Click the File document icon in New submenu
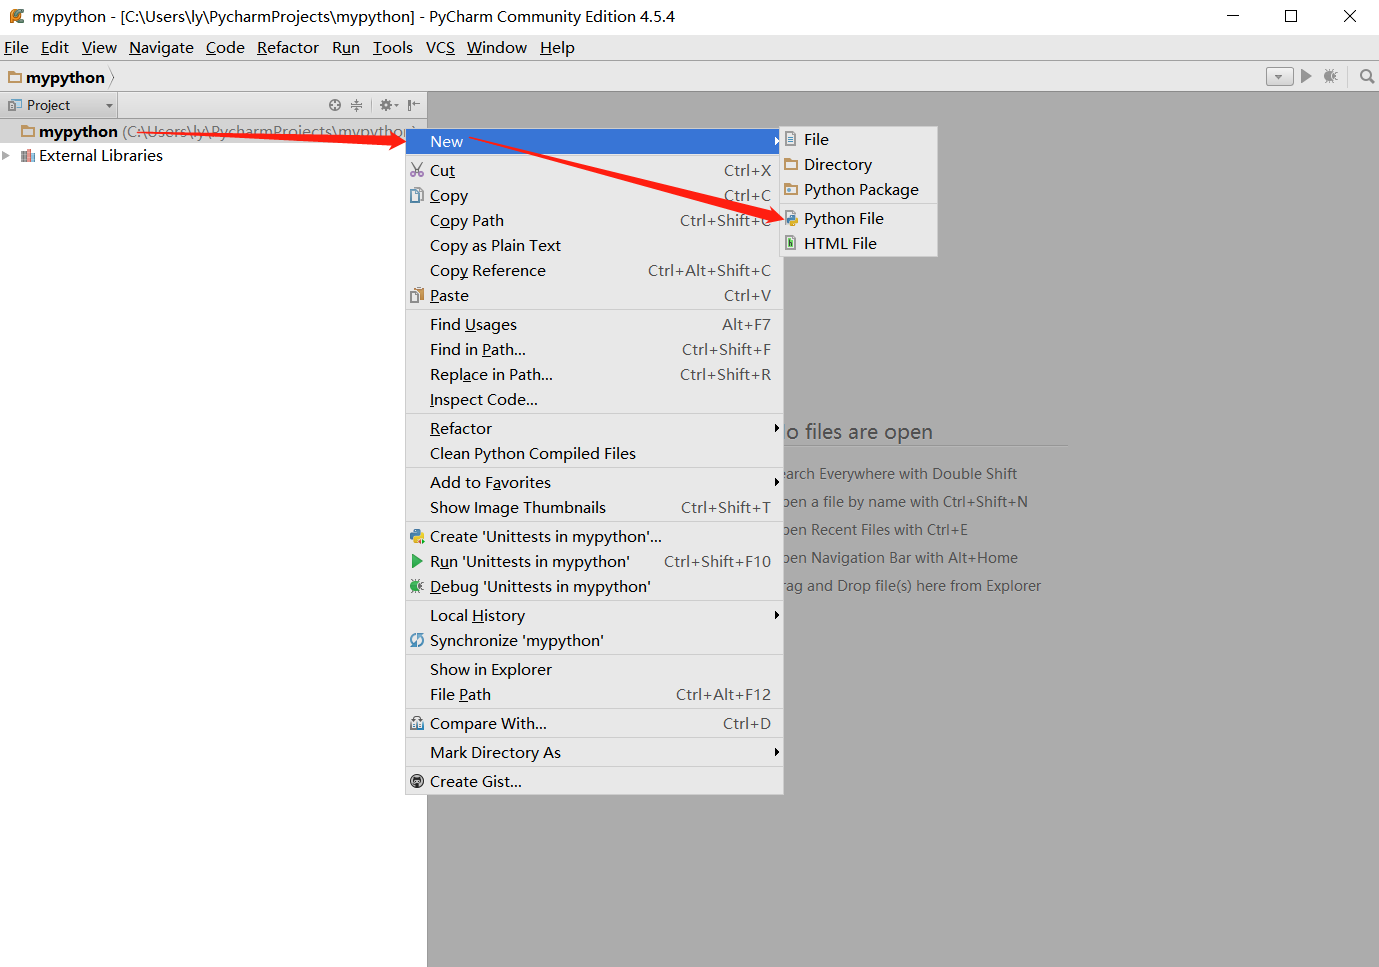1379x967 pixels. click(x=791, y=139)
